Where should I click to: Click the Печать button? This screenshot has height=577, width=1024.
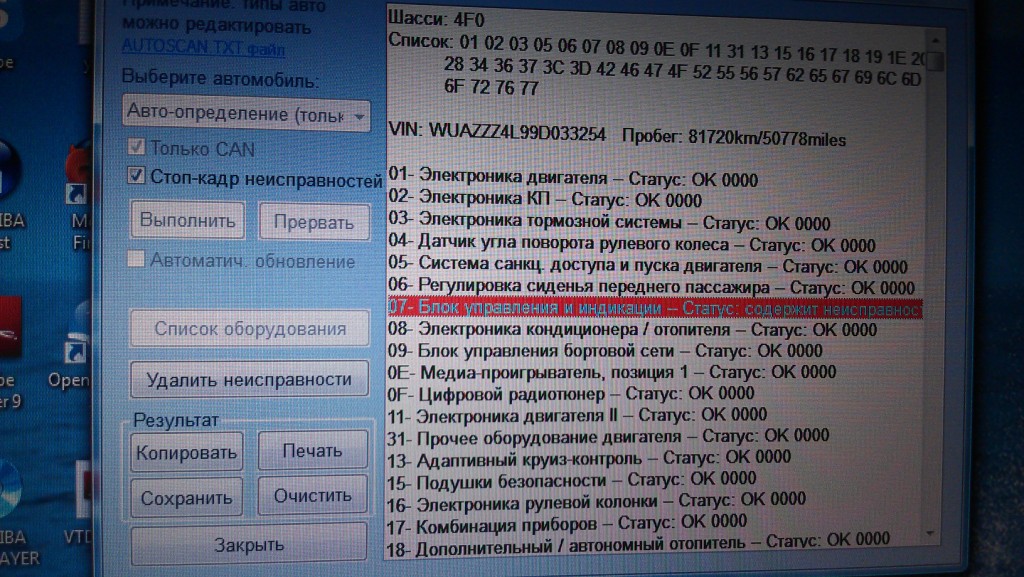point(312,450)
